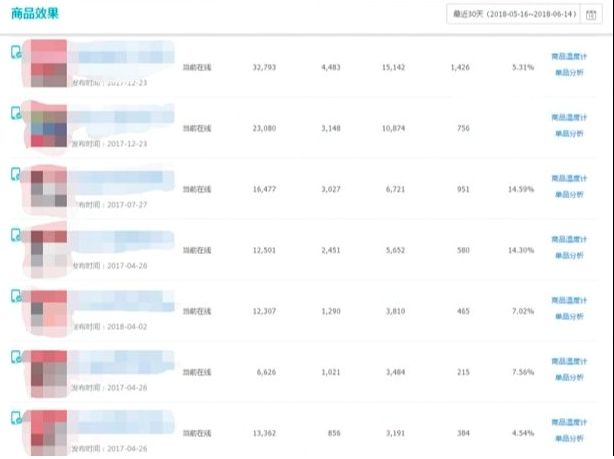Click the mobile device icon in the 16,477 row
The width and height of the screenshot is (614, 459).
pyautogui.click(x=16, y=174)
